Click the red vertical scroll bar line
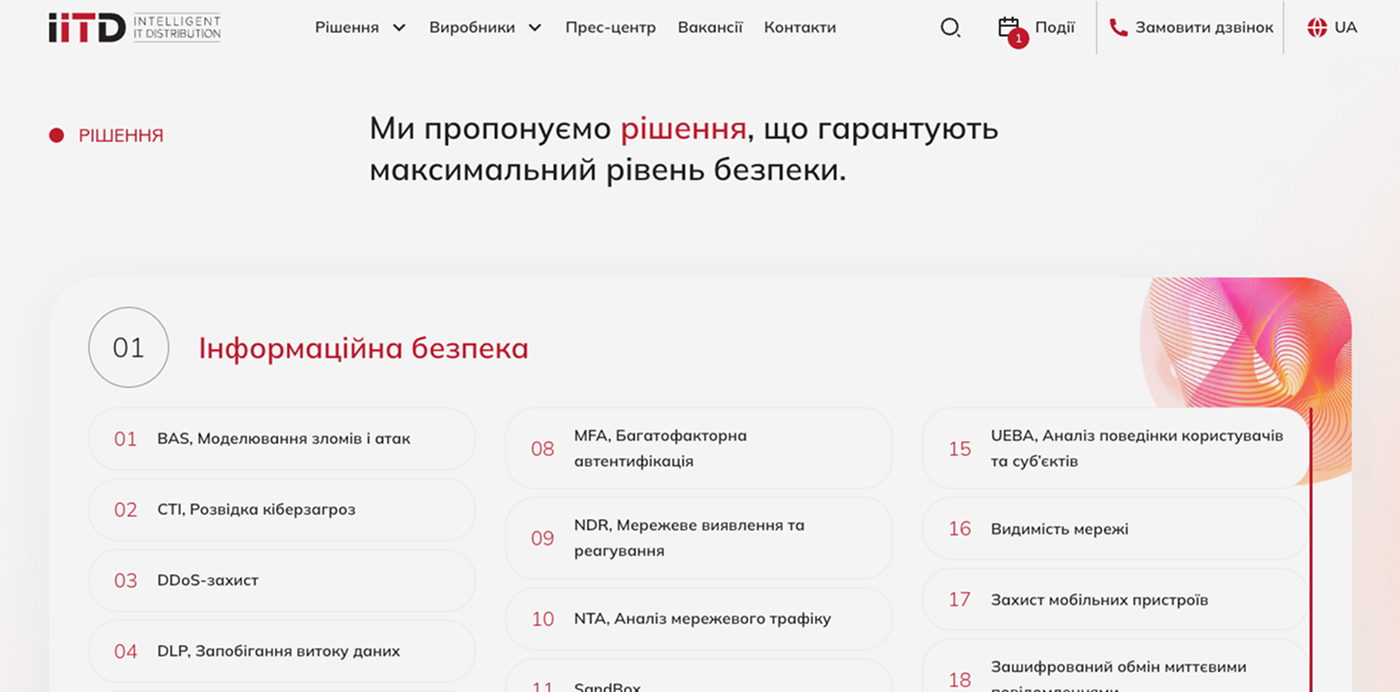1400x692 pixels. click(x=1310, y=550)
